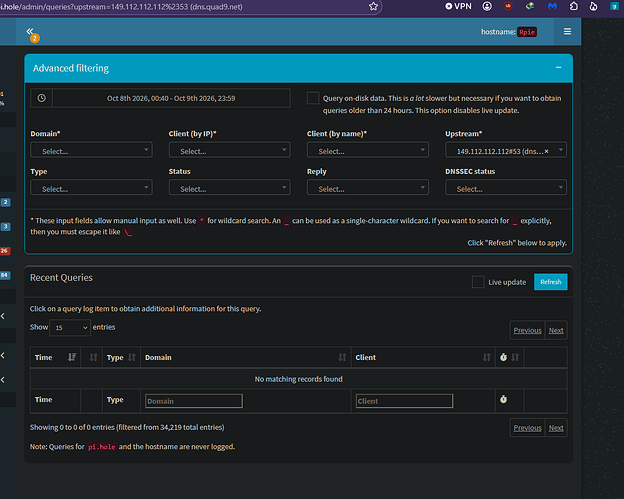Open the hamburger menu beside hostname
624x499 pixels.
567,31
